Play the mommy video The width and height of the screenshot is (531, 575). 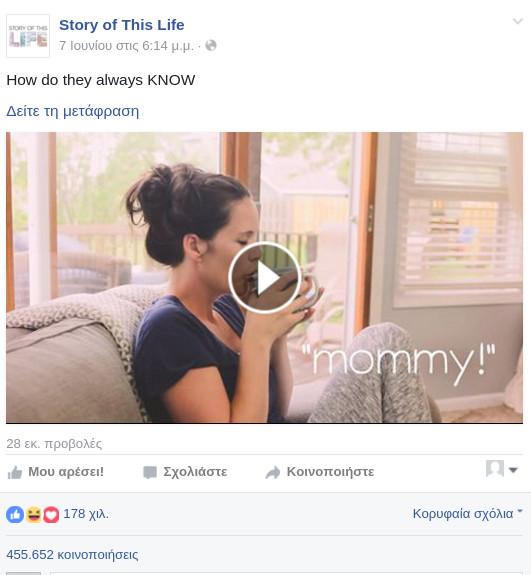tap(265, 278)
